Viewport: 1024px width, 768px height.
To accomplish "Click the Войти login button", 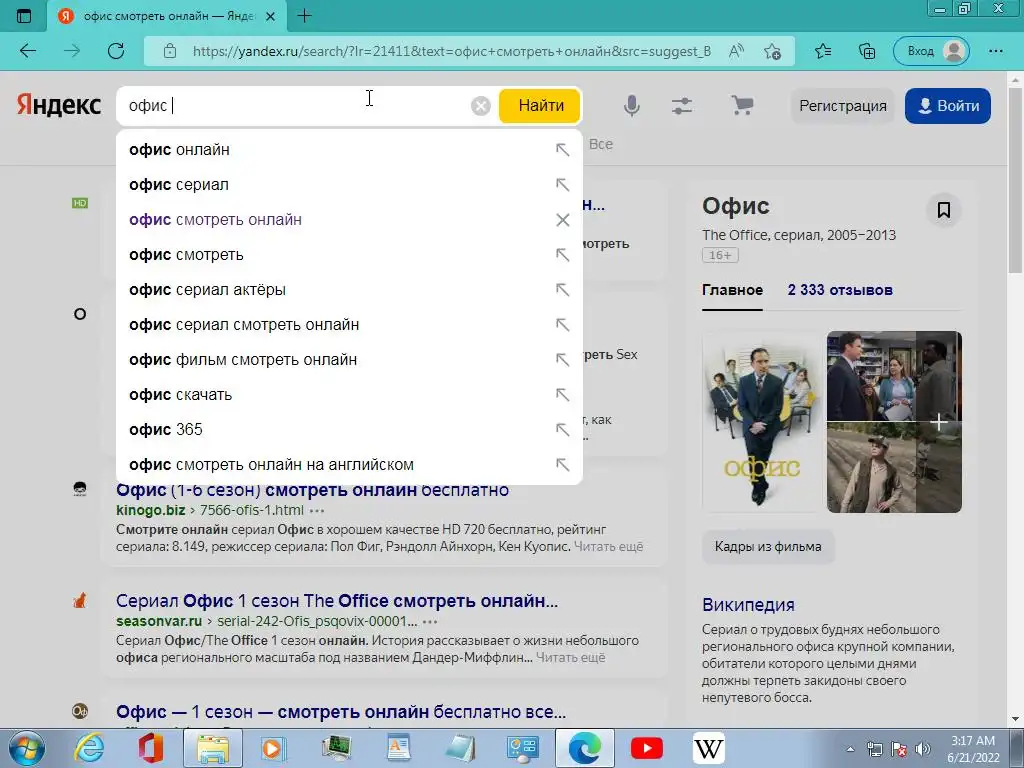I will click(x=948, y=106).
